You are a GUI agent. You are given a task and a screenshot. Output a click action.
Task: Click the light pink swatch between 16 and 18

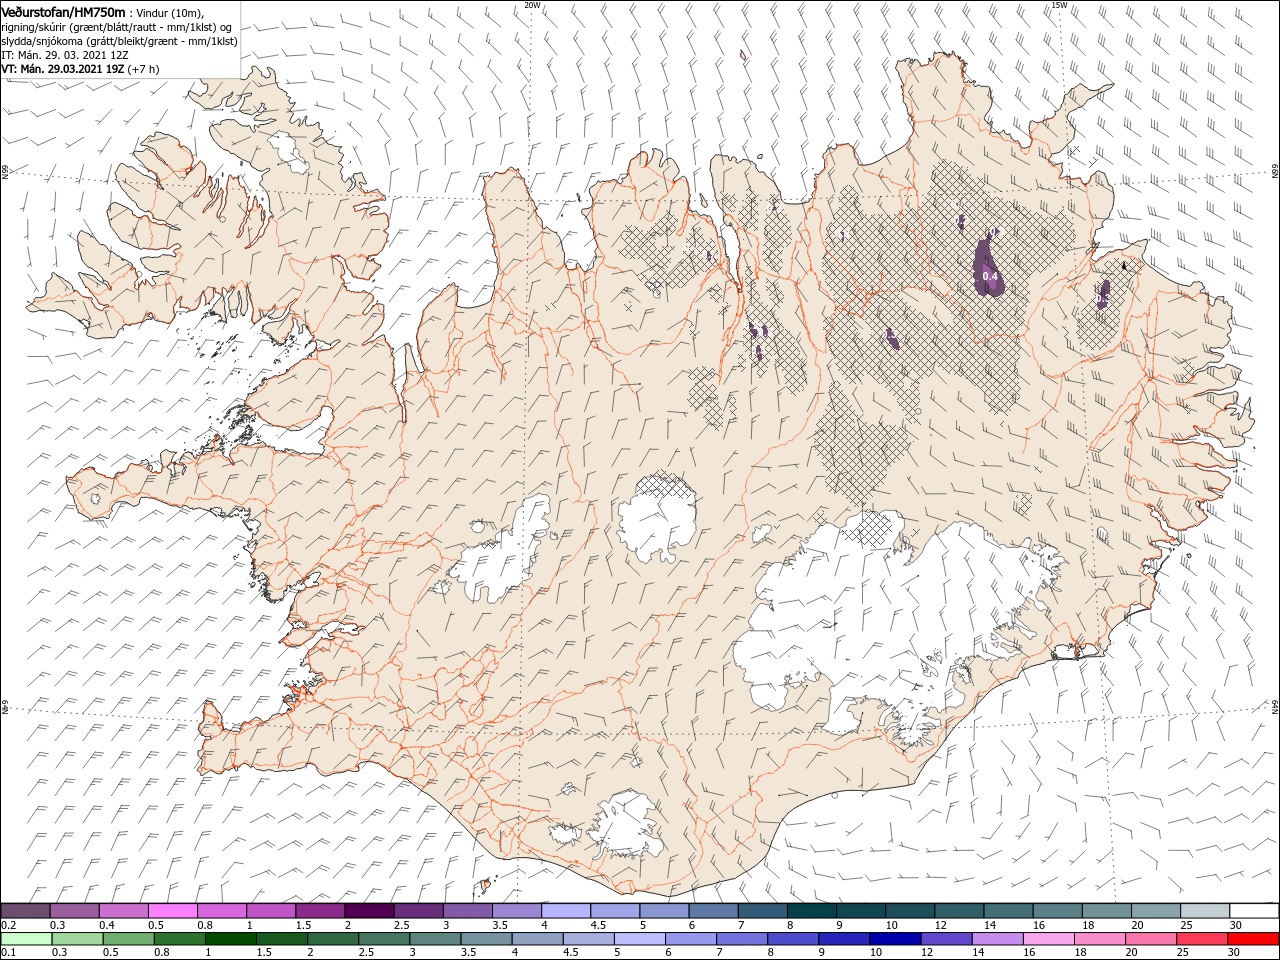1048,939
